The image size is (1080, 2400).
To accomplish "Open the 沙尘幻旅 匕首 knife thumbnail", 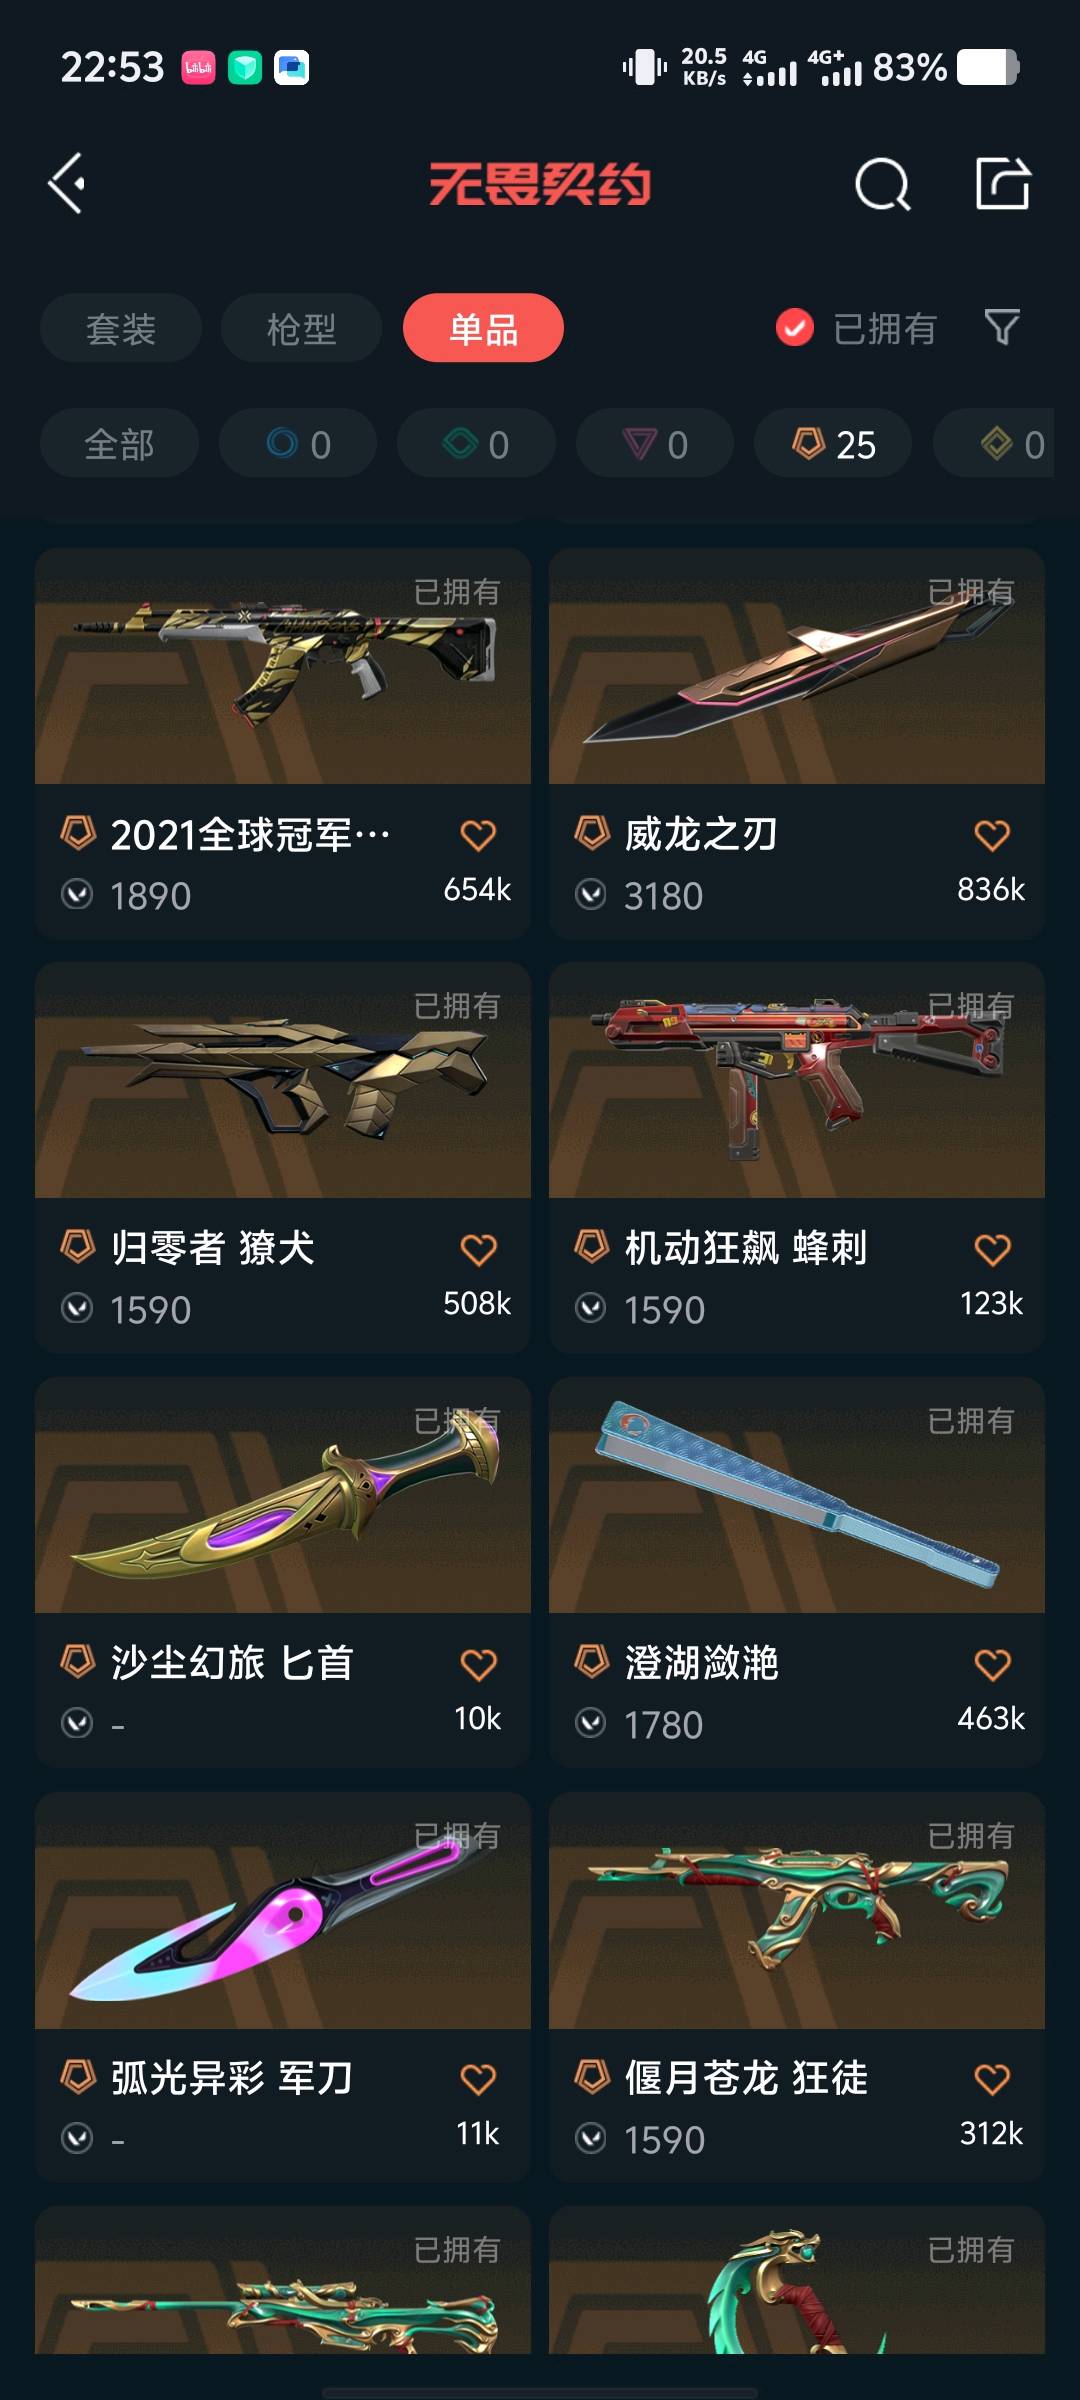I will 283,1495.
